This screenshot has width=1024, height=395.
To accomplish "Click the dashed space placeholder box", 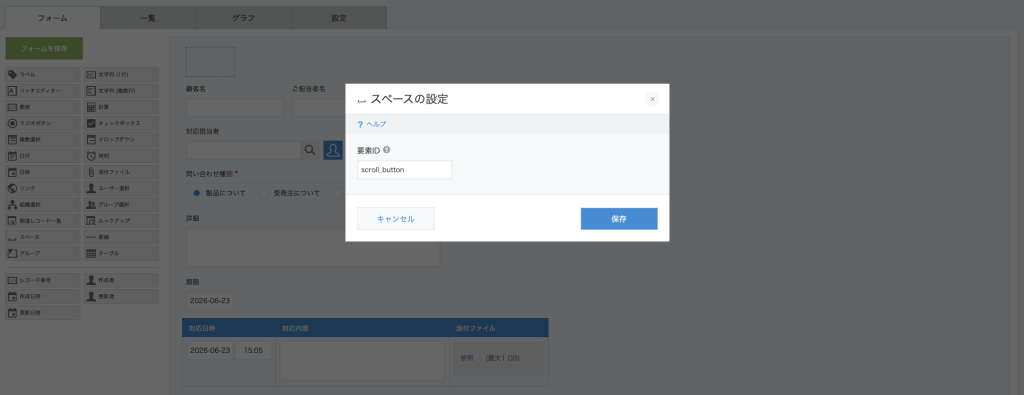I will (210, 61).
